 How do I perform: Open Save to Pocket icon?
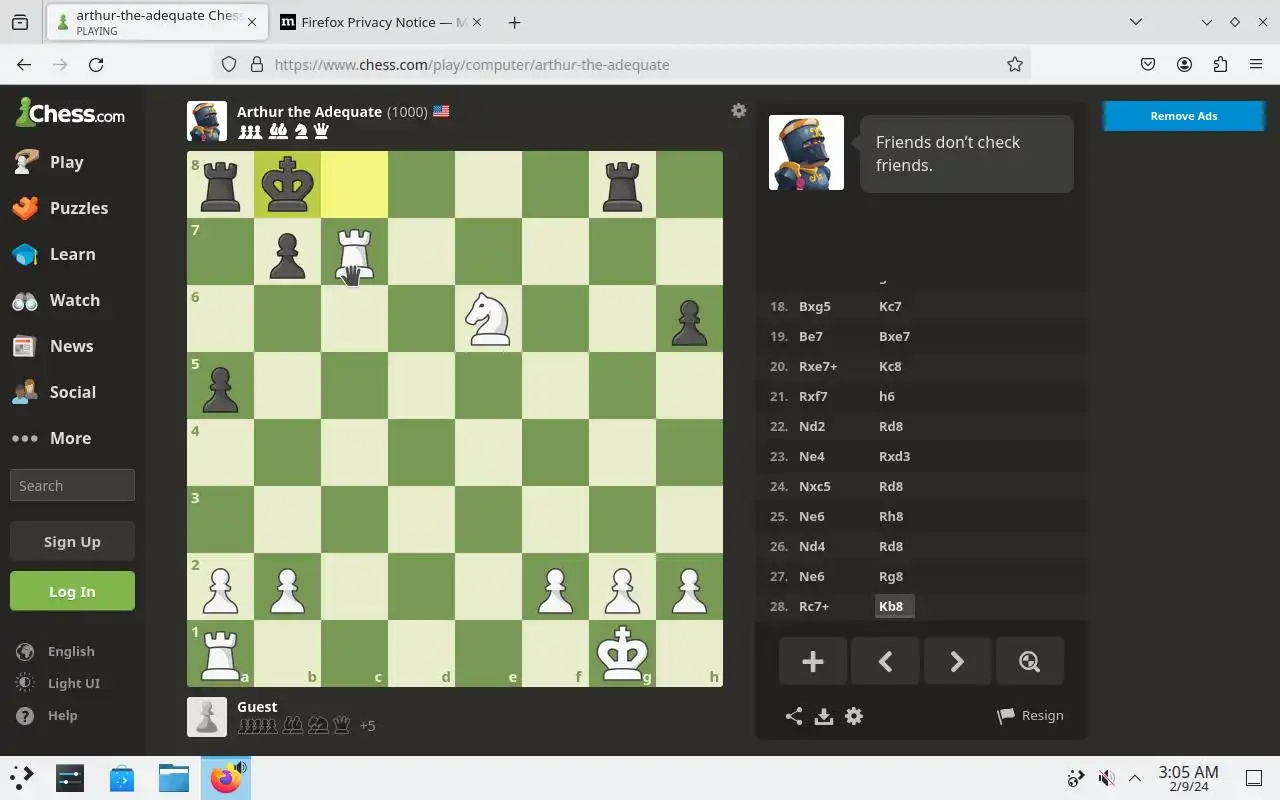click(1148, 64)
